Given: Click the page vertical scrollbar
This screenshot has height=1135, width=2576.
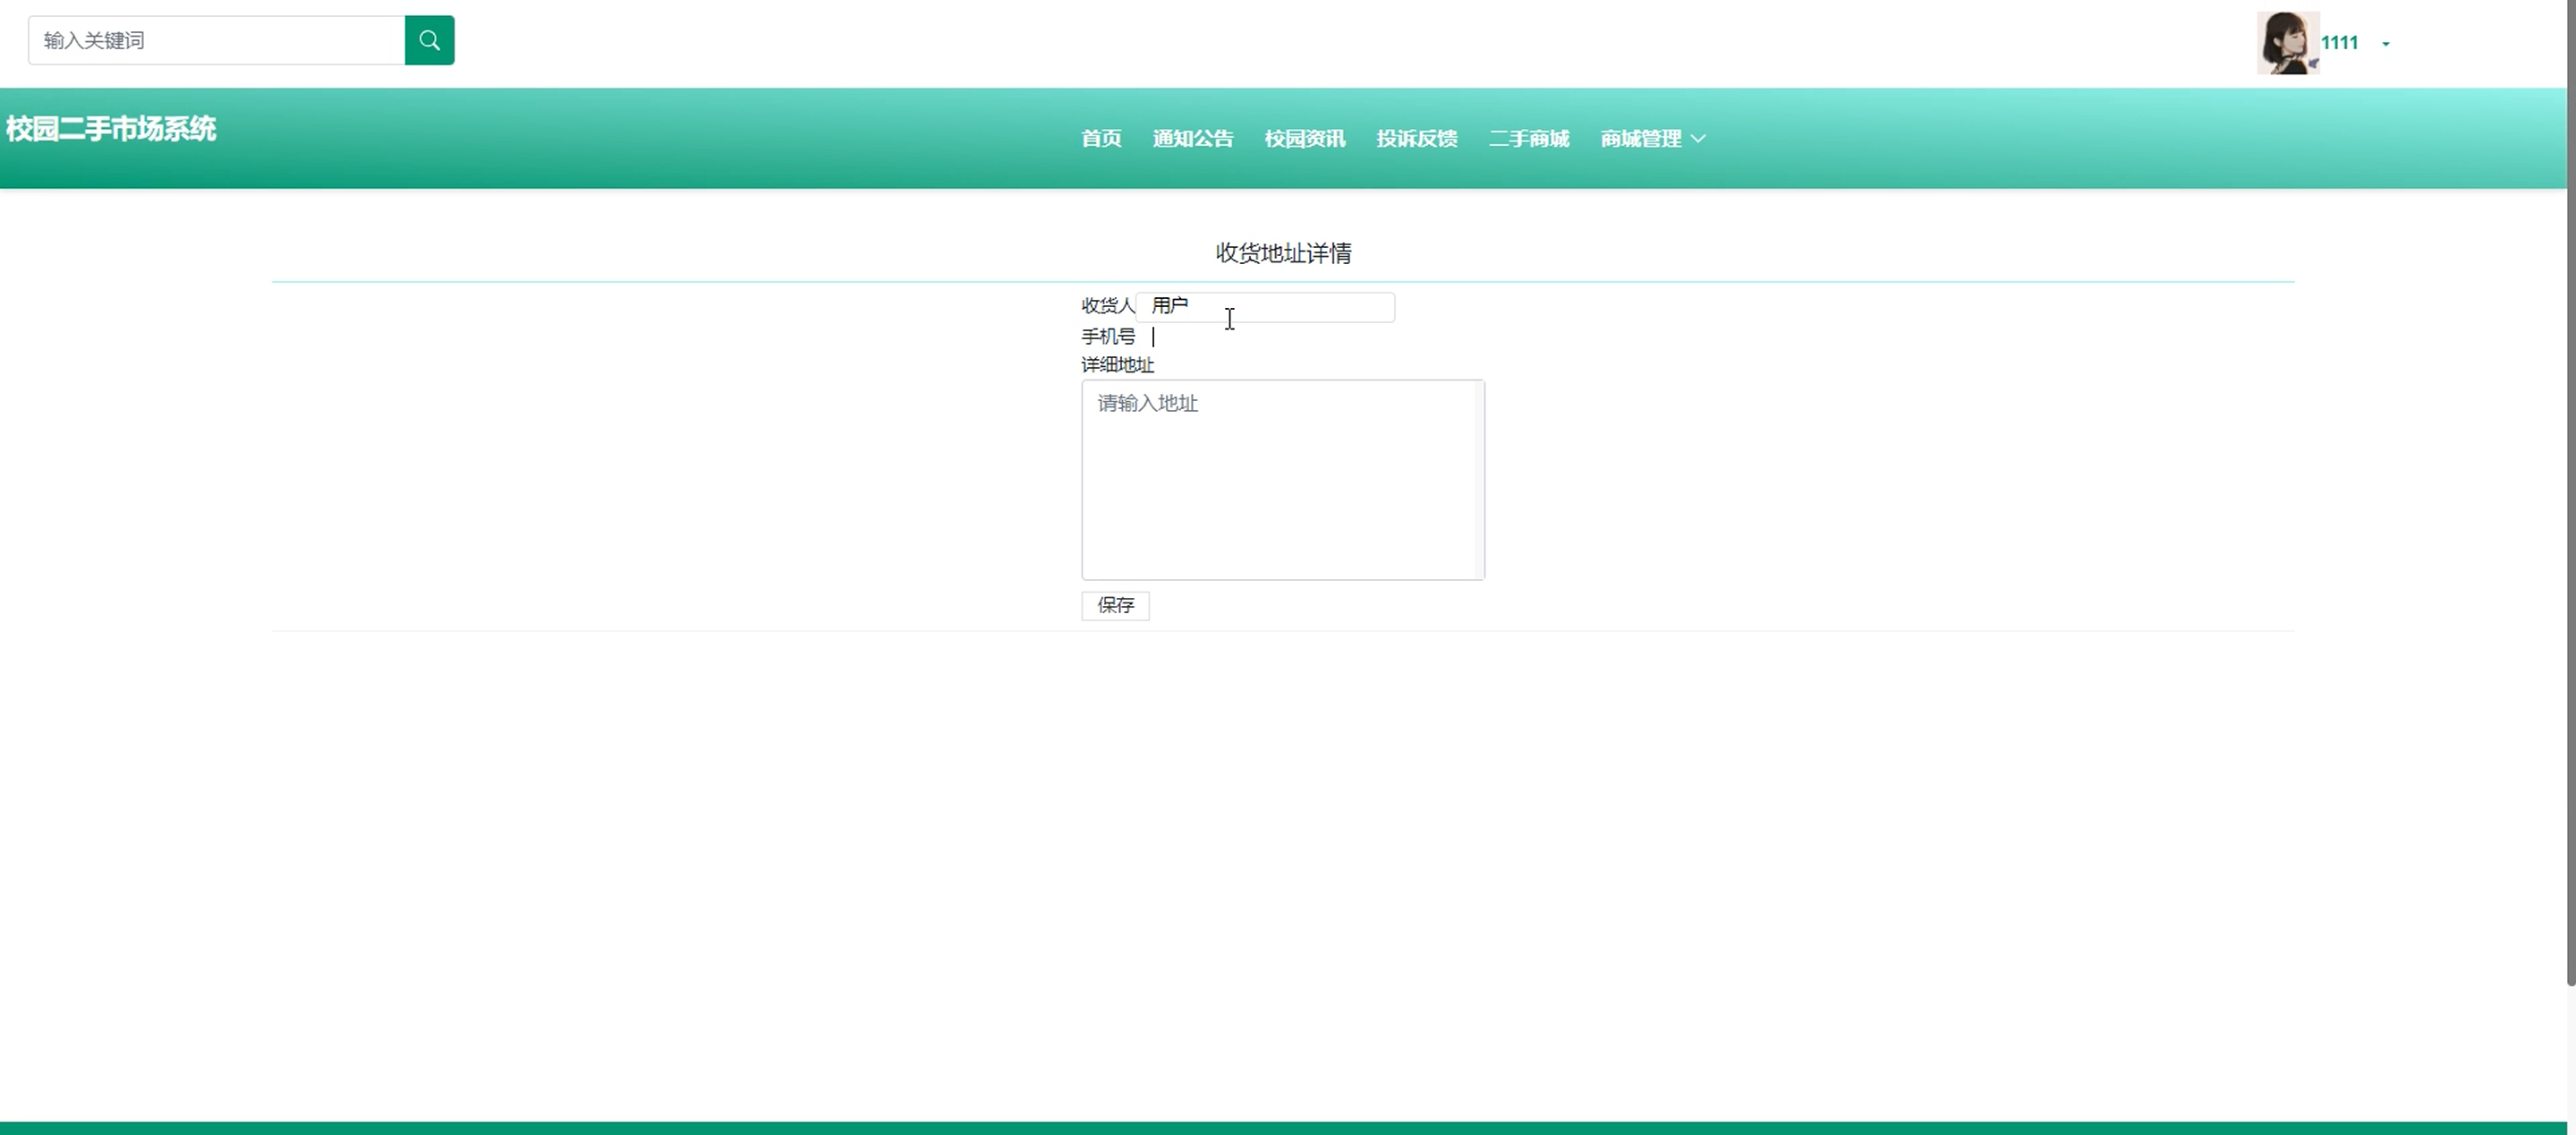Looking at the screenshot, I should 2569,500.
